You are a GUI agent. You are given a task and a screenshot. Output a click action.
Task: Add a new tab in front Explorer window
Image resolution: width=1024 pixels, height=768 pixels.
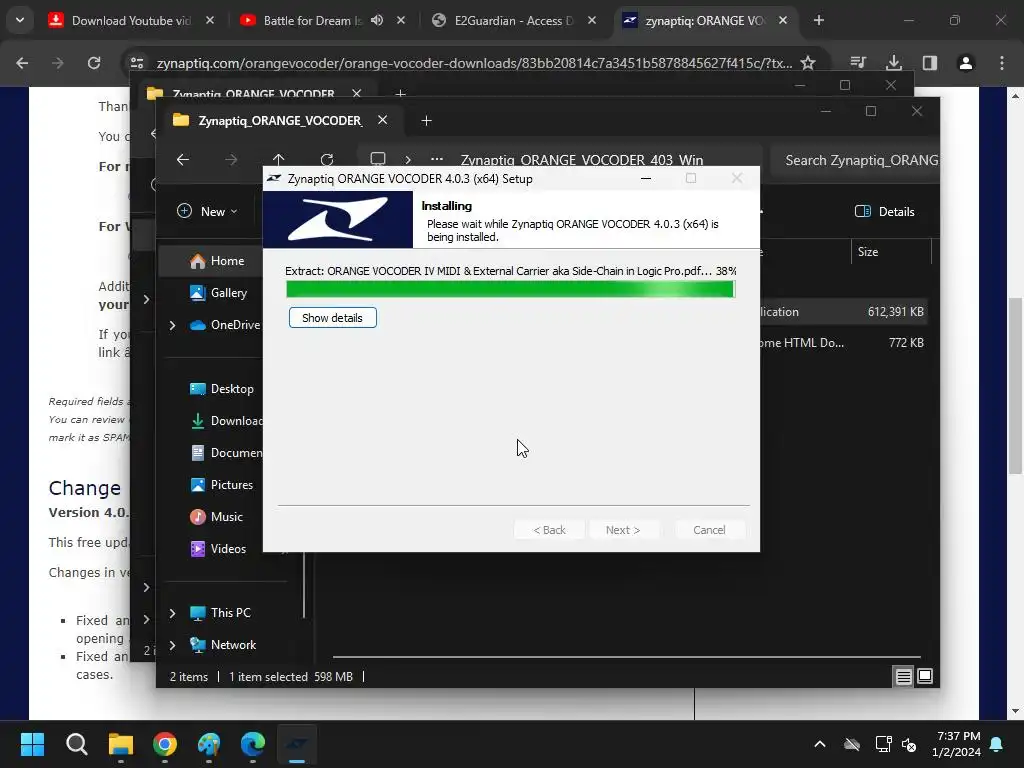click(426, 120)
